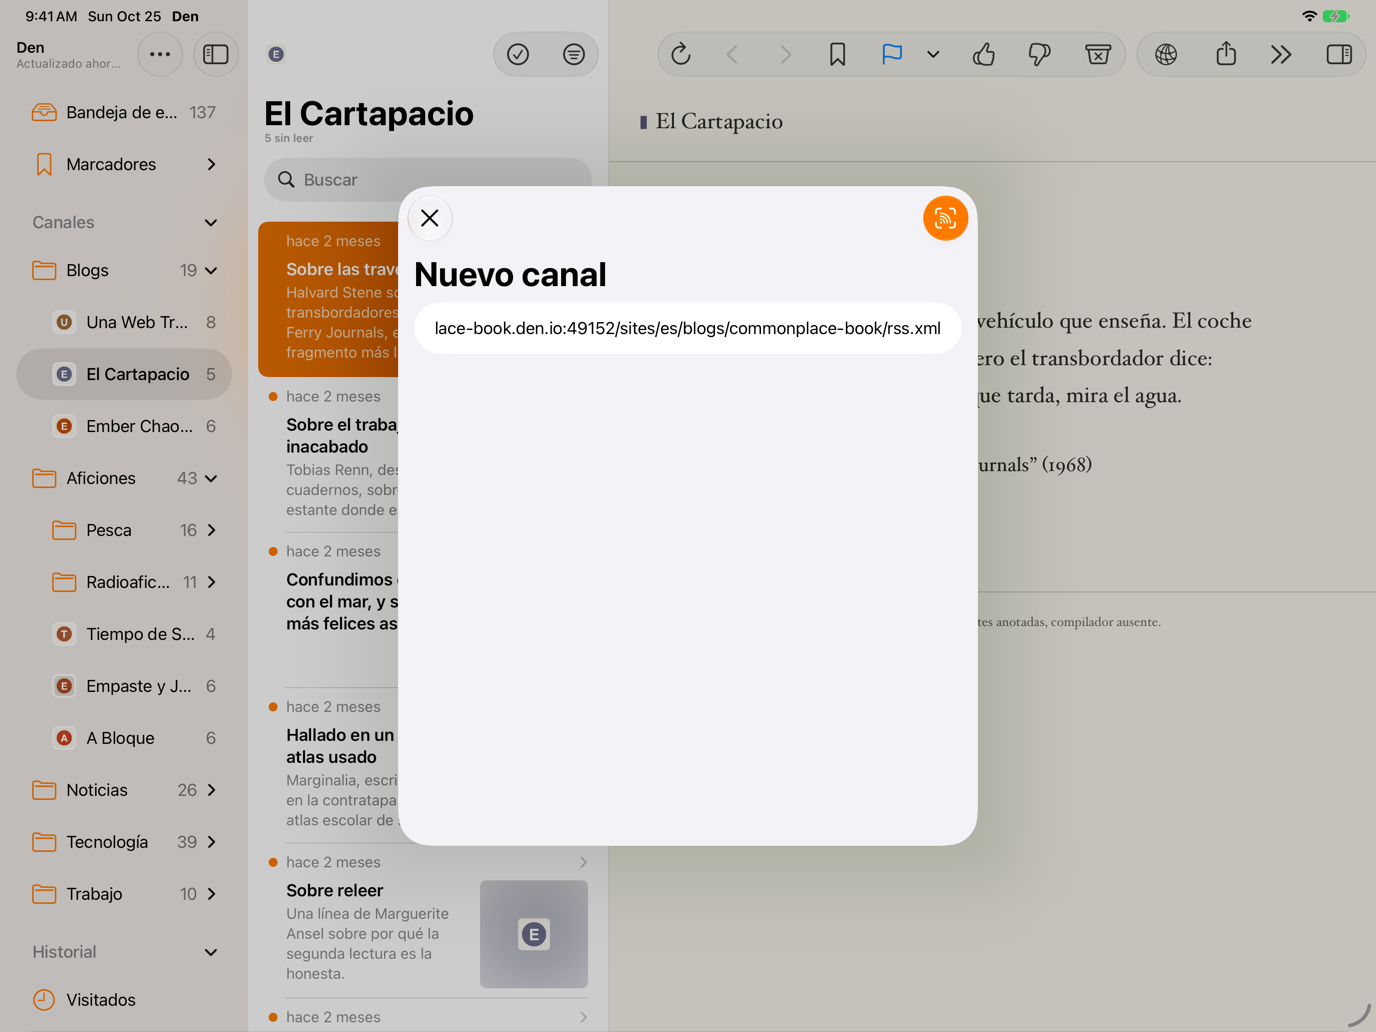Click the thumbs up icon

(984, 54)
